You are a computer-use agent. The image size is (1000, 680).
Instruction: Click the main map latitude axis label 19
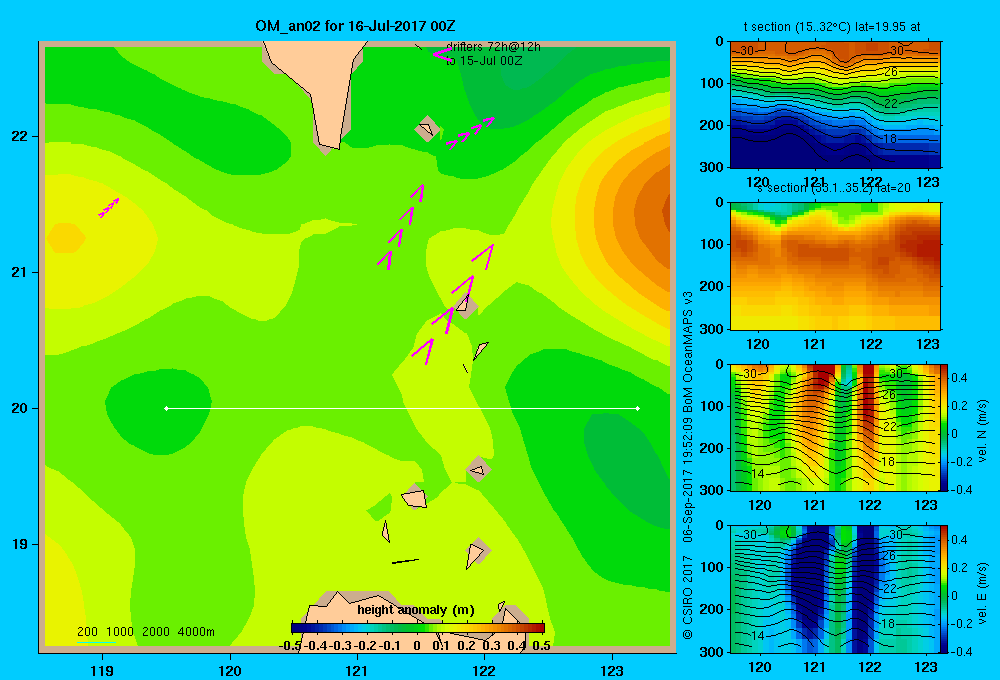20,544
